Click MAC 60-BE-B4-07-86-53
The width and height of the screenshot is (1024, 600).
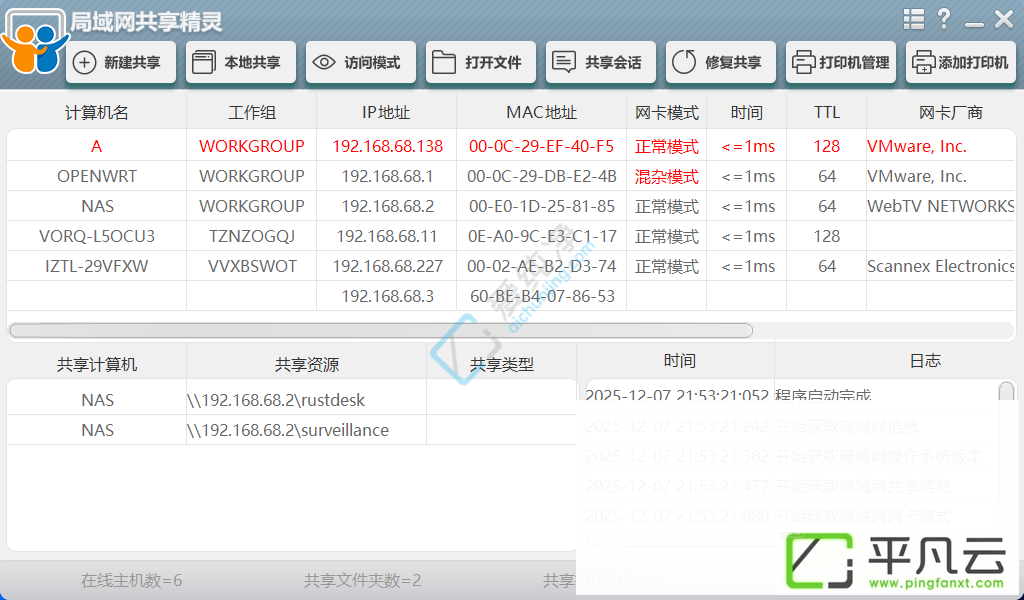pyautogui.click(x=542, y=296)
